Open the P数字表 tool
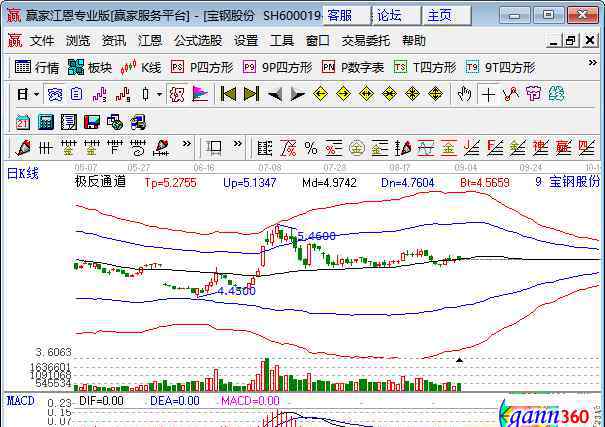Image resolution: width=605 pixels, height=427 pixels. (x=353, y=68)
